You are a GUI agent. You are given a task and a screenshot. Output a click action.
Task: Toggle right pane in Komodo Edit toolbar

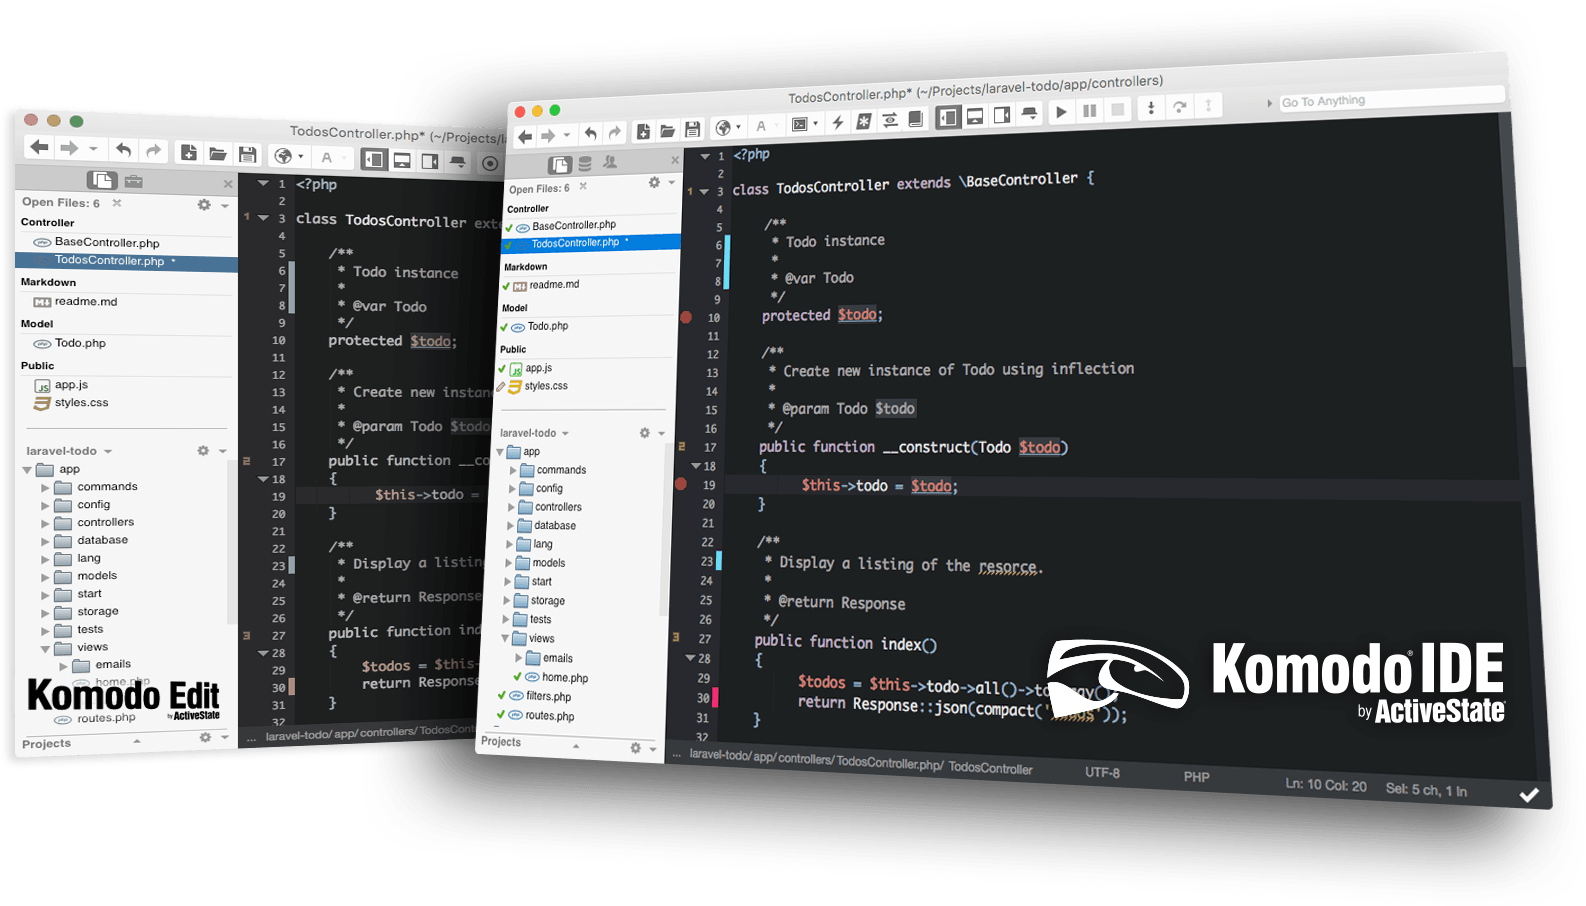(x=430, y=161)
